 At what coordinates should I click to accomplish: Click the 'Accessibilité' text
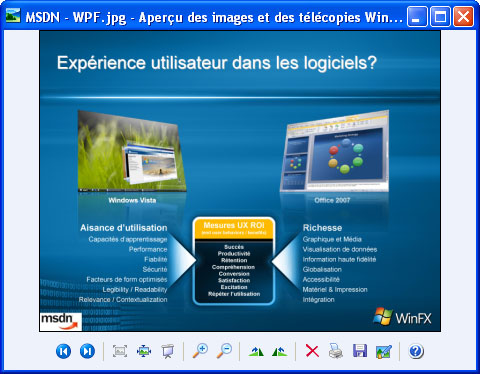[x=321, y=279]
